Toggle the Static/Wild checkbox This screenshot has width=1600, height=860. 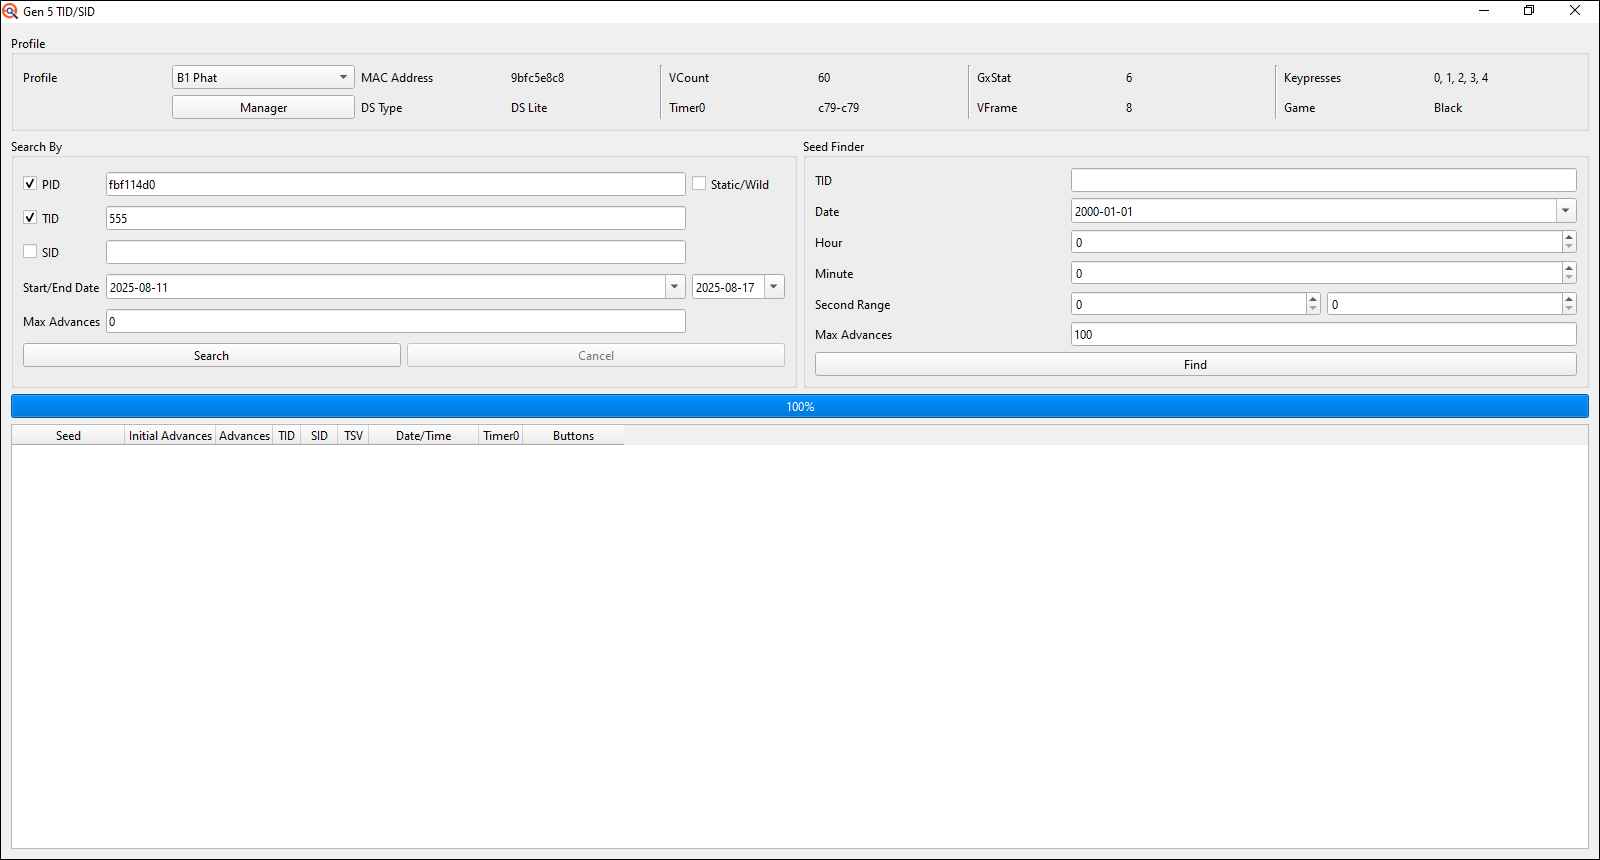pyautogui.click(x=699, y=184)
